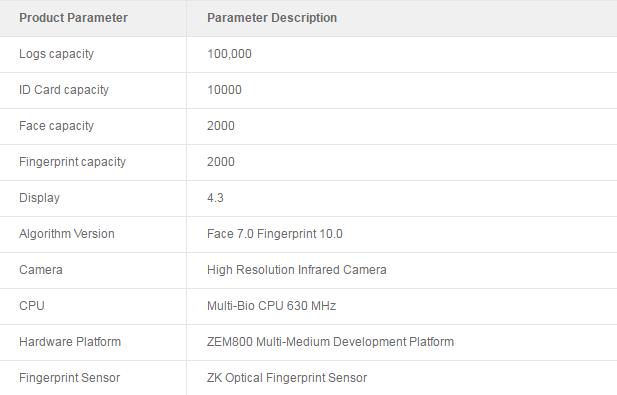Image resolution: width=617 pixels, height=395 pixels.
Task: Click the 100,000 logs capacity value
Action: tap(229, 54)
